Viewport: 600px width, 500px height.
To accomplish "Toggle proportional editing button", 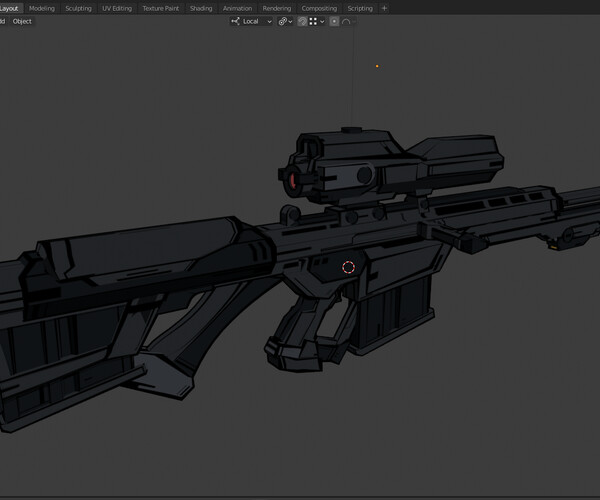I will coord(334,21).
